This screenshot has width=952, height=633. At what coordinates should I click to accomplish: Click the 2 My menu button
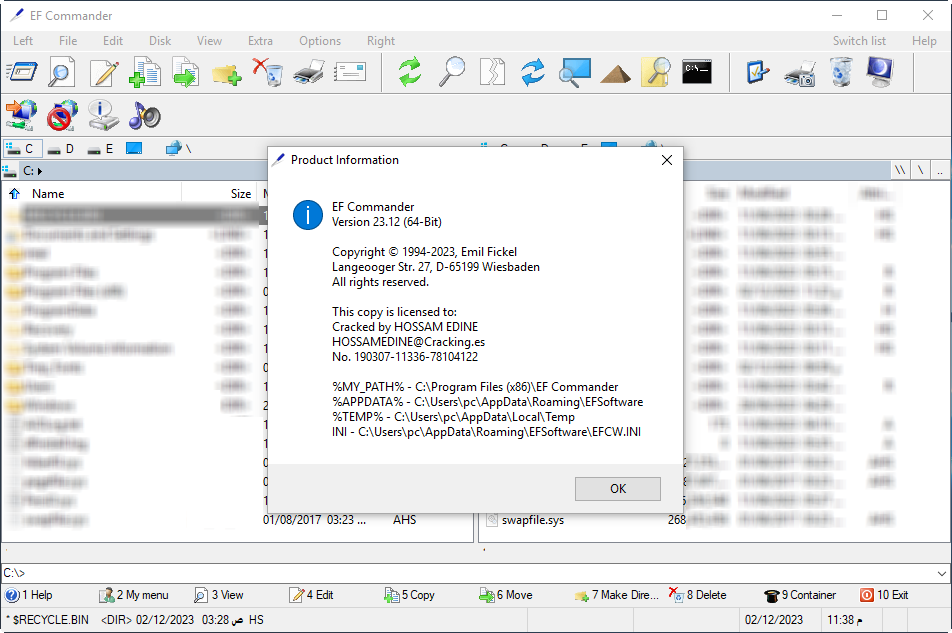click(x=134, y=595)
